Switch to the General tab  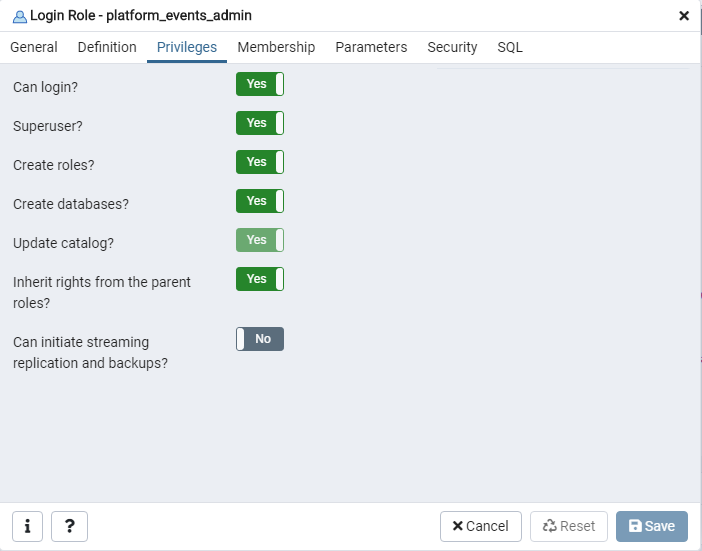tap(34, 47)
